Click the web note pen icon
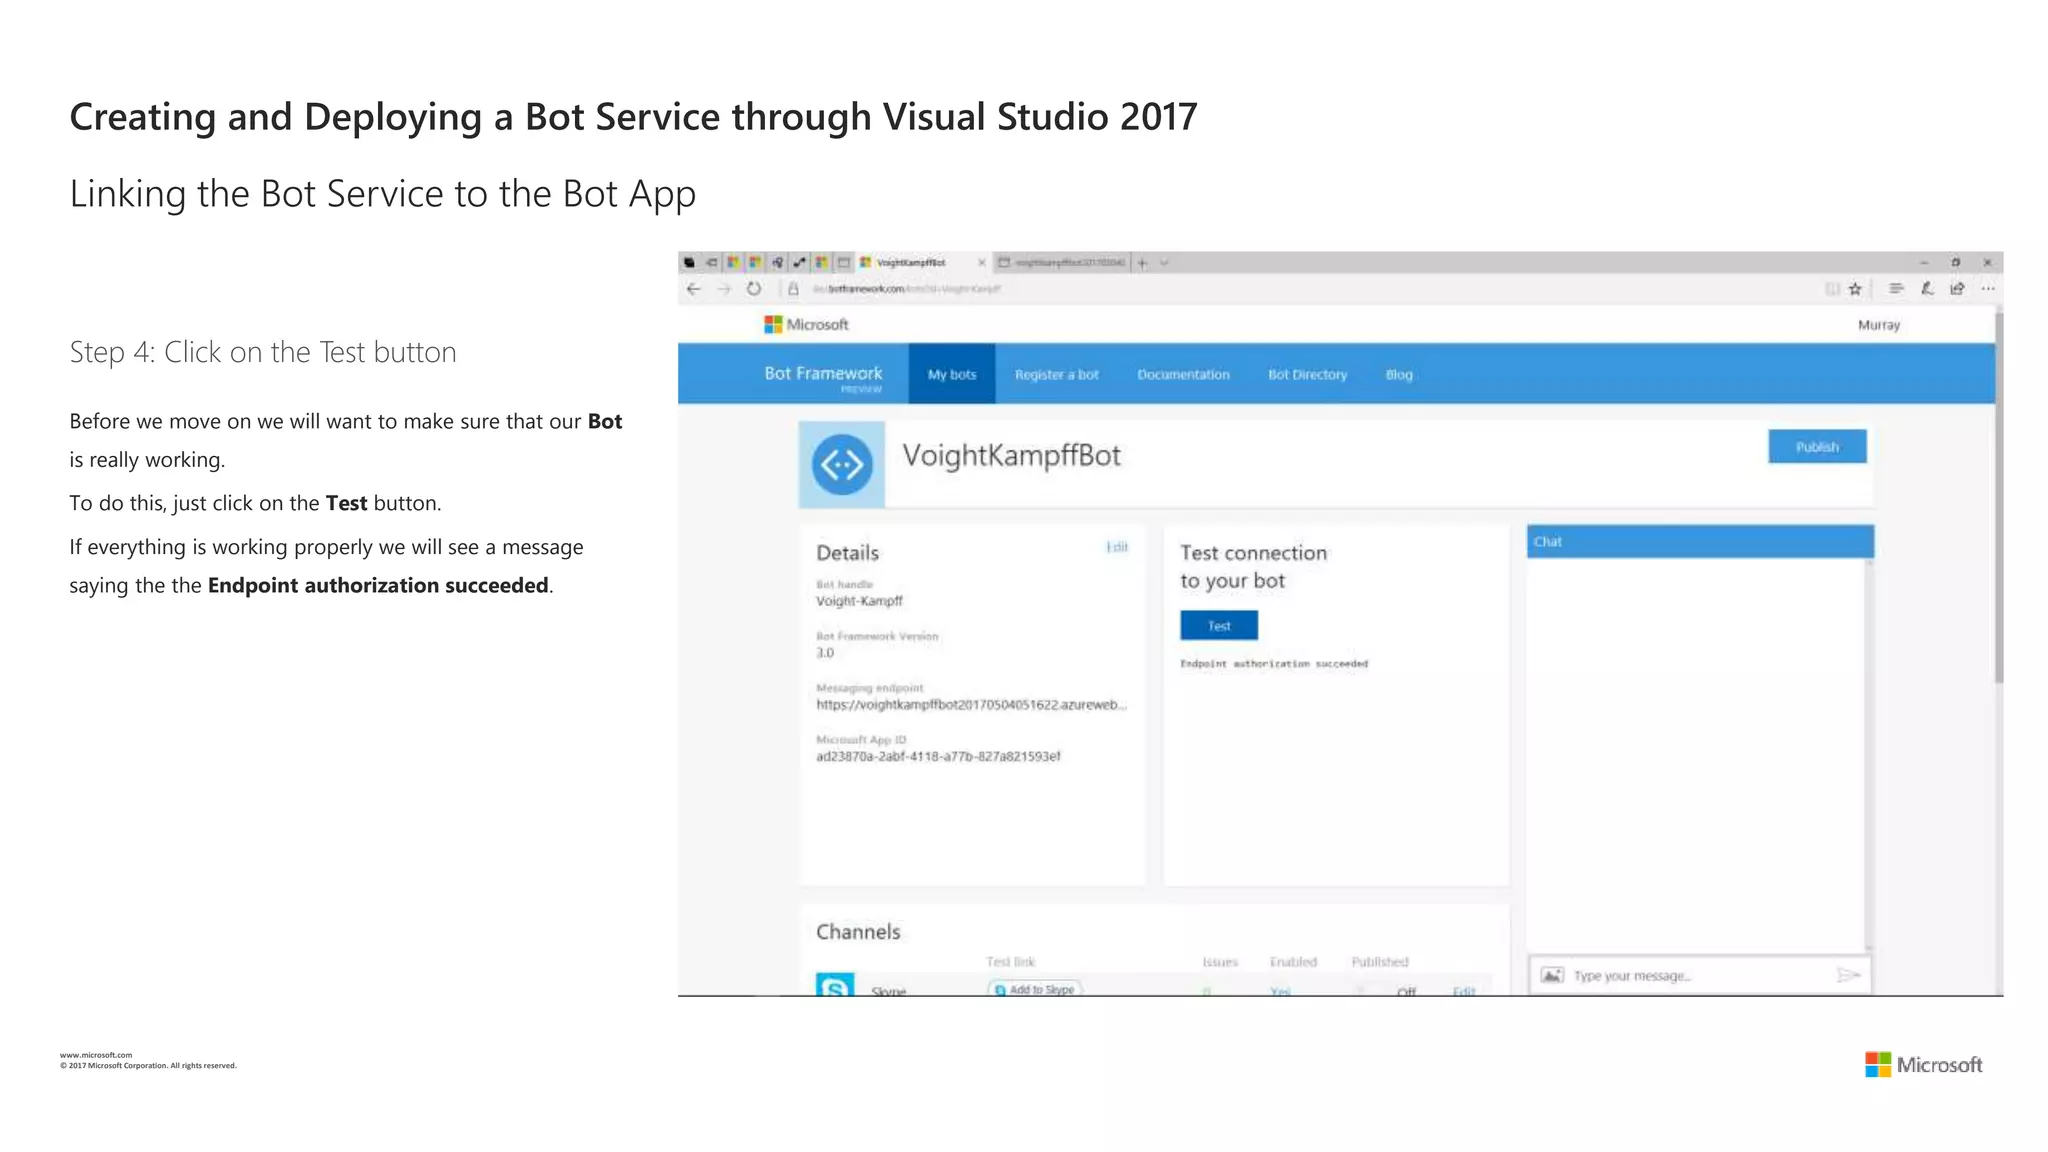 1927,289
